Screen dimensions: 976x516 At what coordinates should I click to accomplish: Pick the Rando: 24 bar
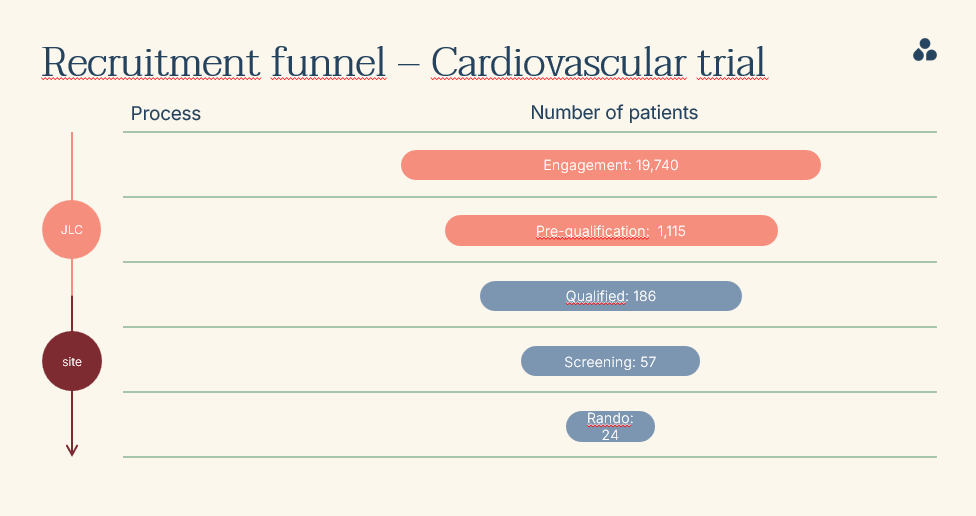(x=610, y=427)
